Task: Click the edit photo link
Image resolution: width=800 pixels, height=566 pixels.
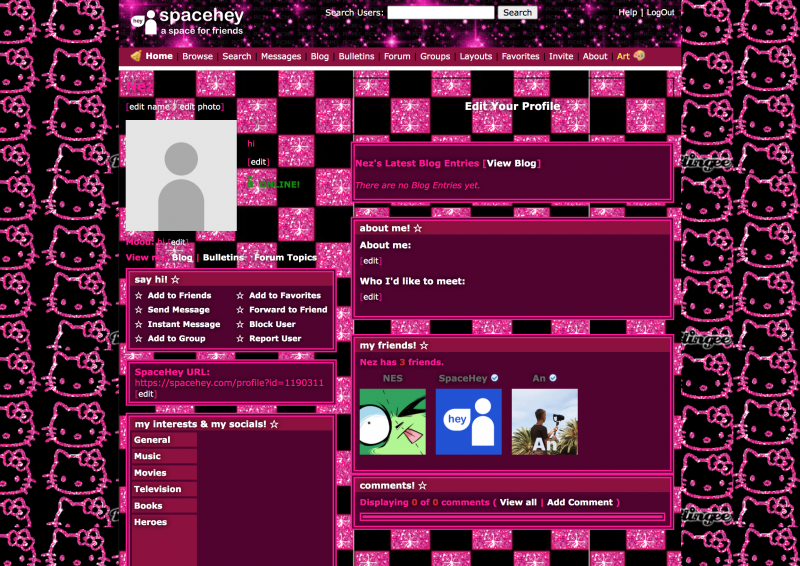Action: tap(200, 107)
